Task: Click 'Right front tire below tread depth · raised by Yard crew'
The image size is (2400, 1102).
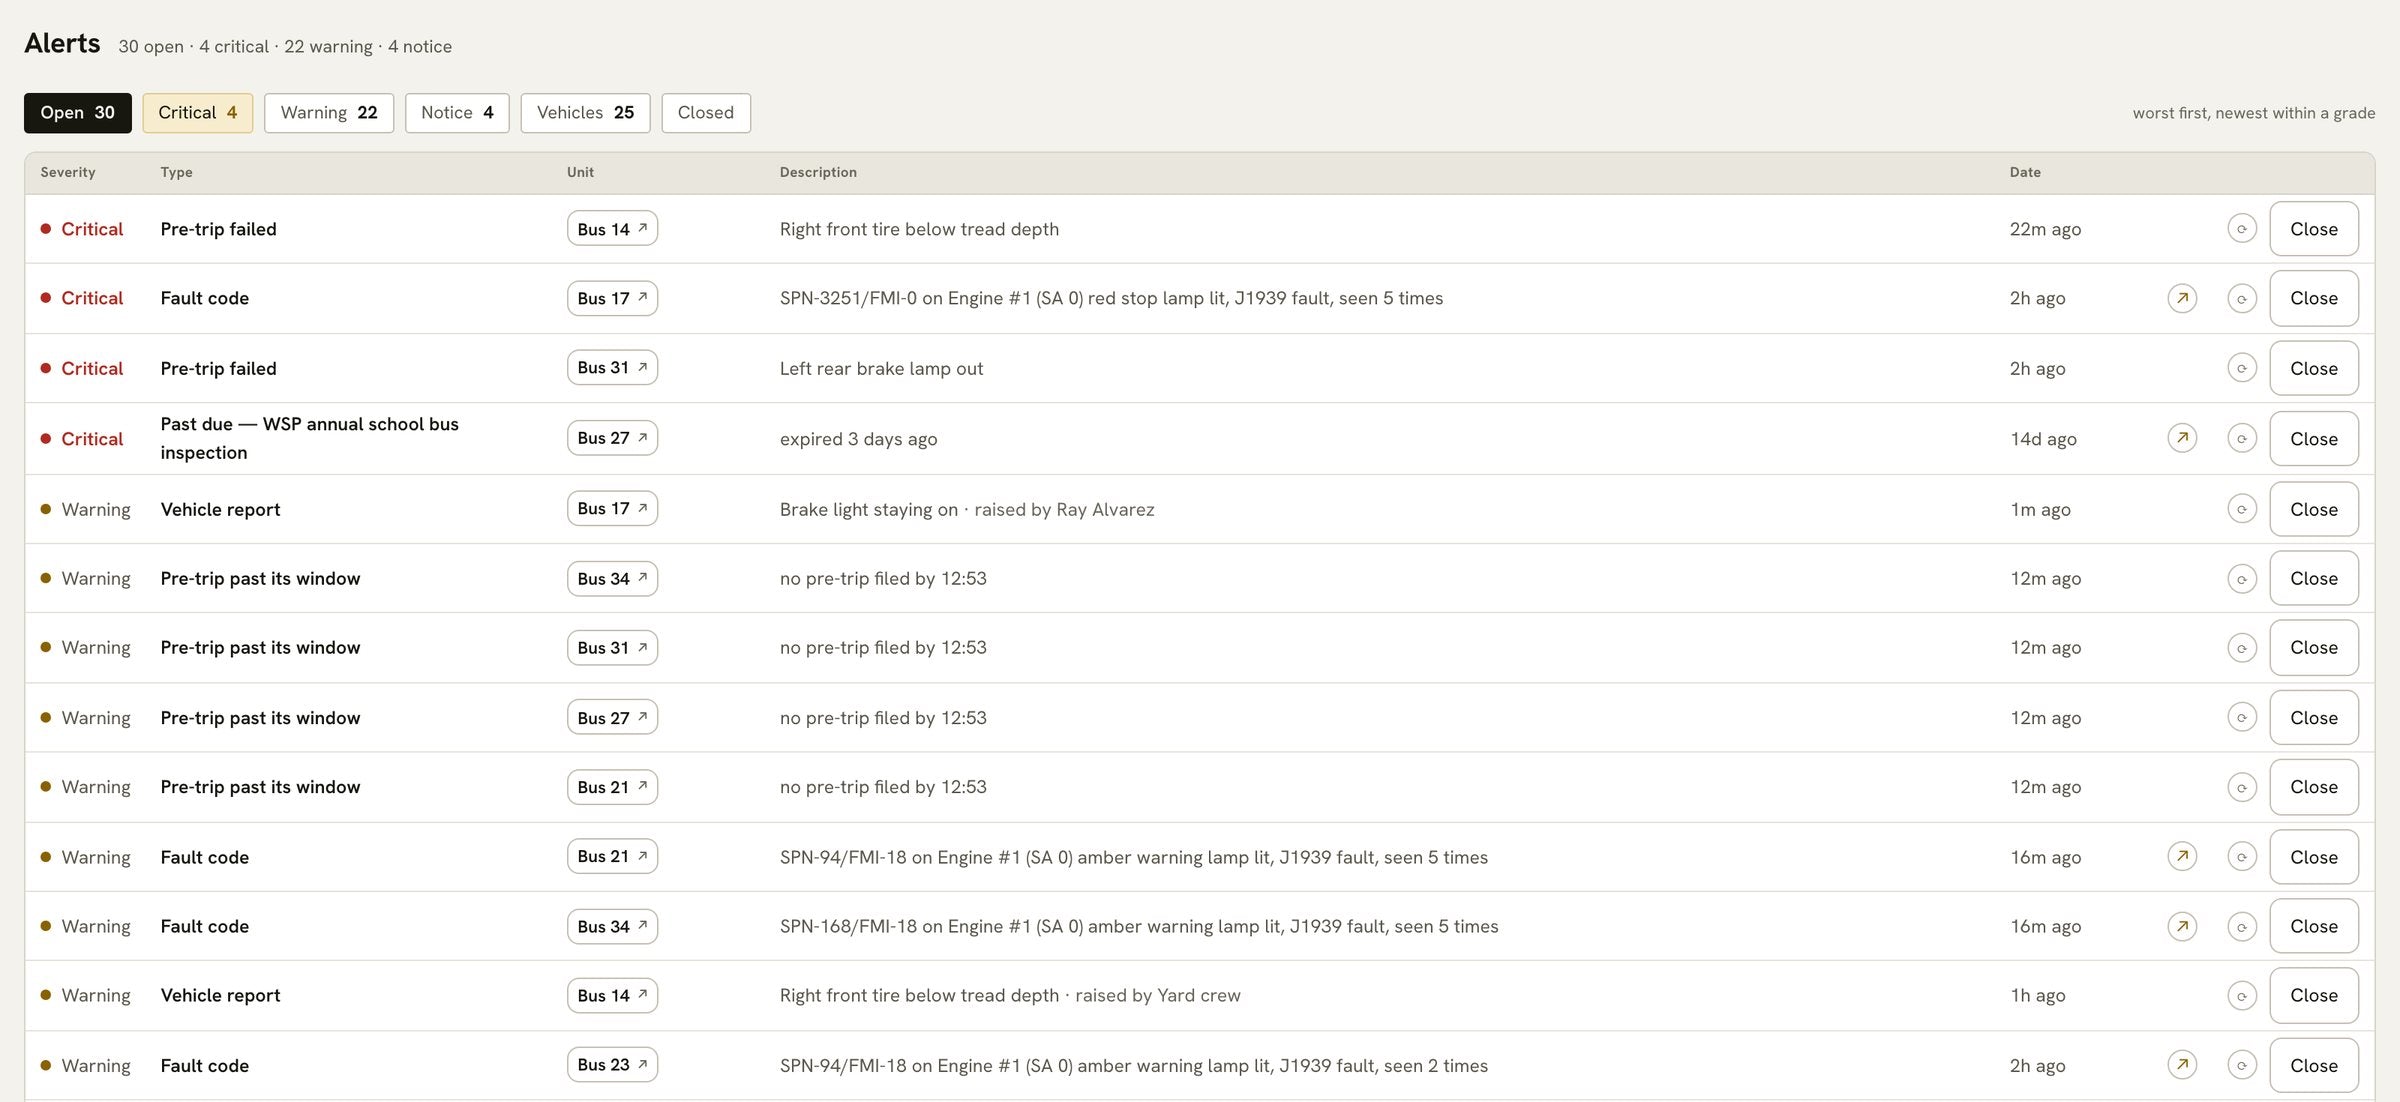Action: pyautogui.click(x=1010, y=995)
